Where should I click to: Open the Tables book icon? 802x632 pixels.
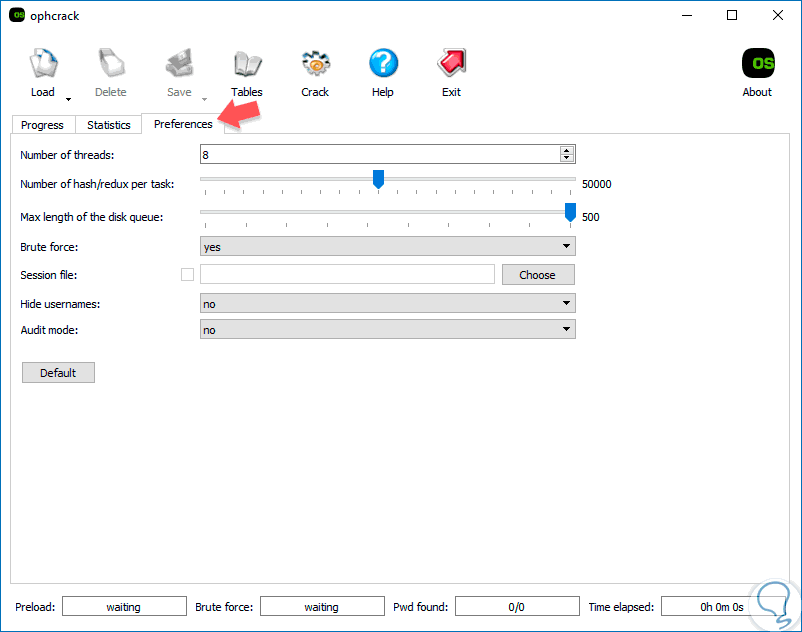click(x=247, y=64)
